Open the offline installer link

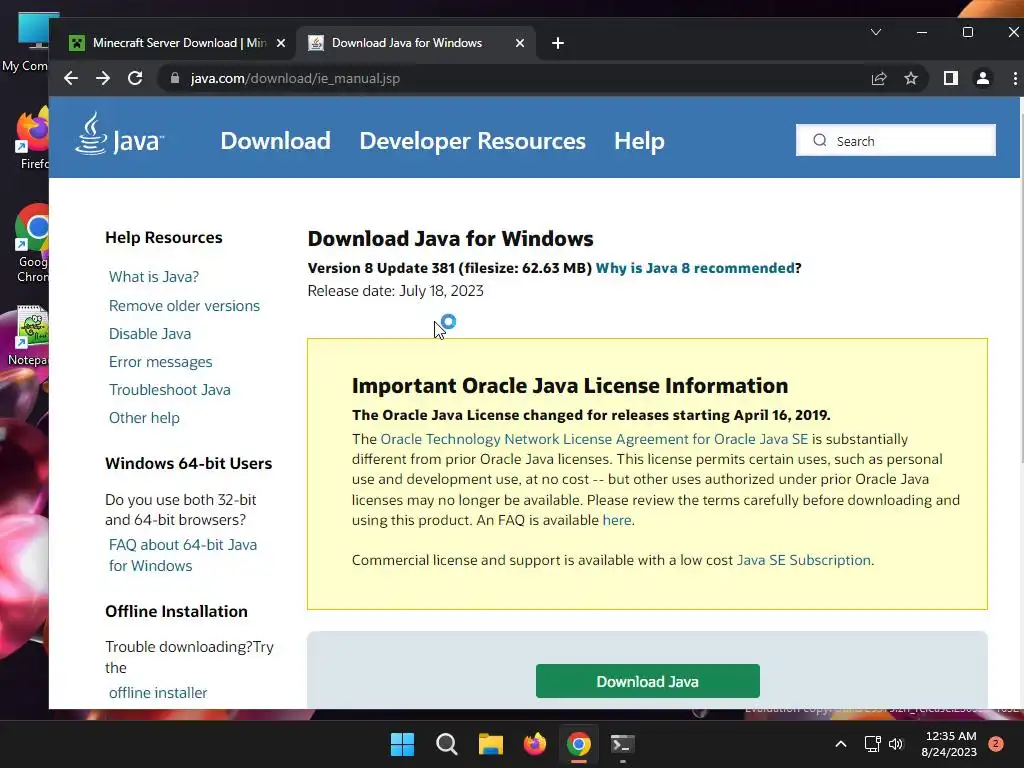pos(157,693)
